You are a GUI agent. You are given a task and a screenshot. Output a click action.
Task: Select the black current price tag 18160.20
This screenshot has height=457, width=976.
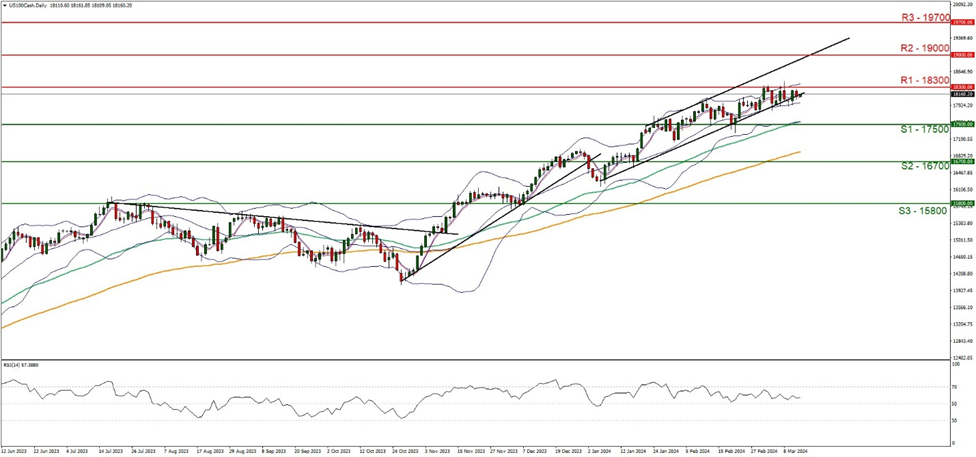tap(959, 95)
